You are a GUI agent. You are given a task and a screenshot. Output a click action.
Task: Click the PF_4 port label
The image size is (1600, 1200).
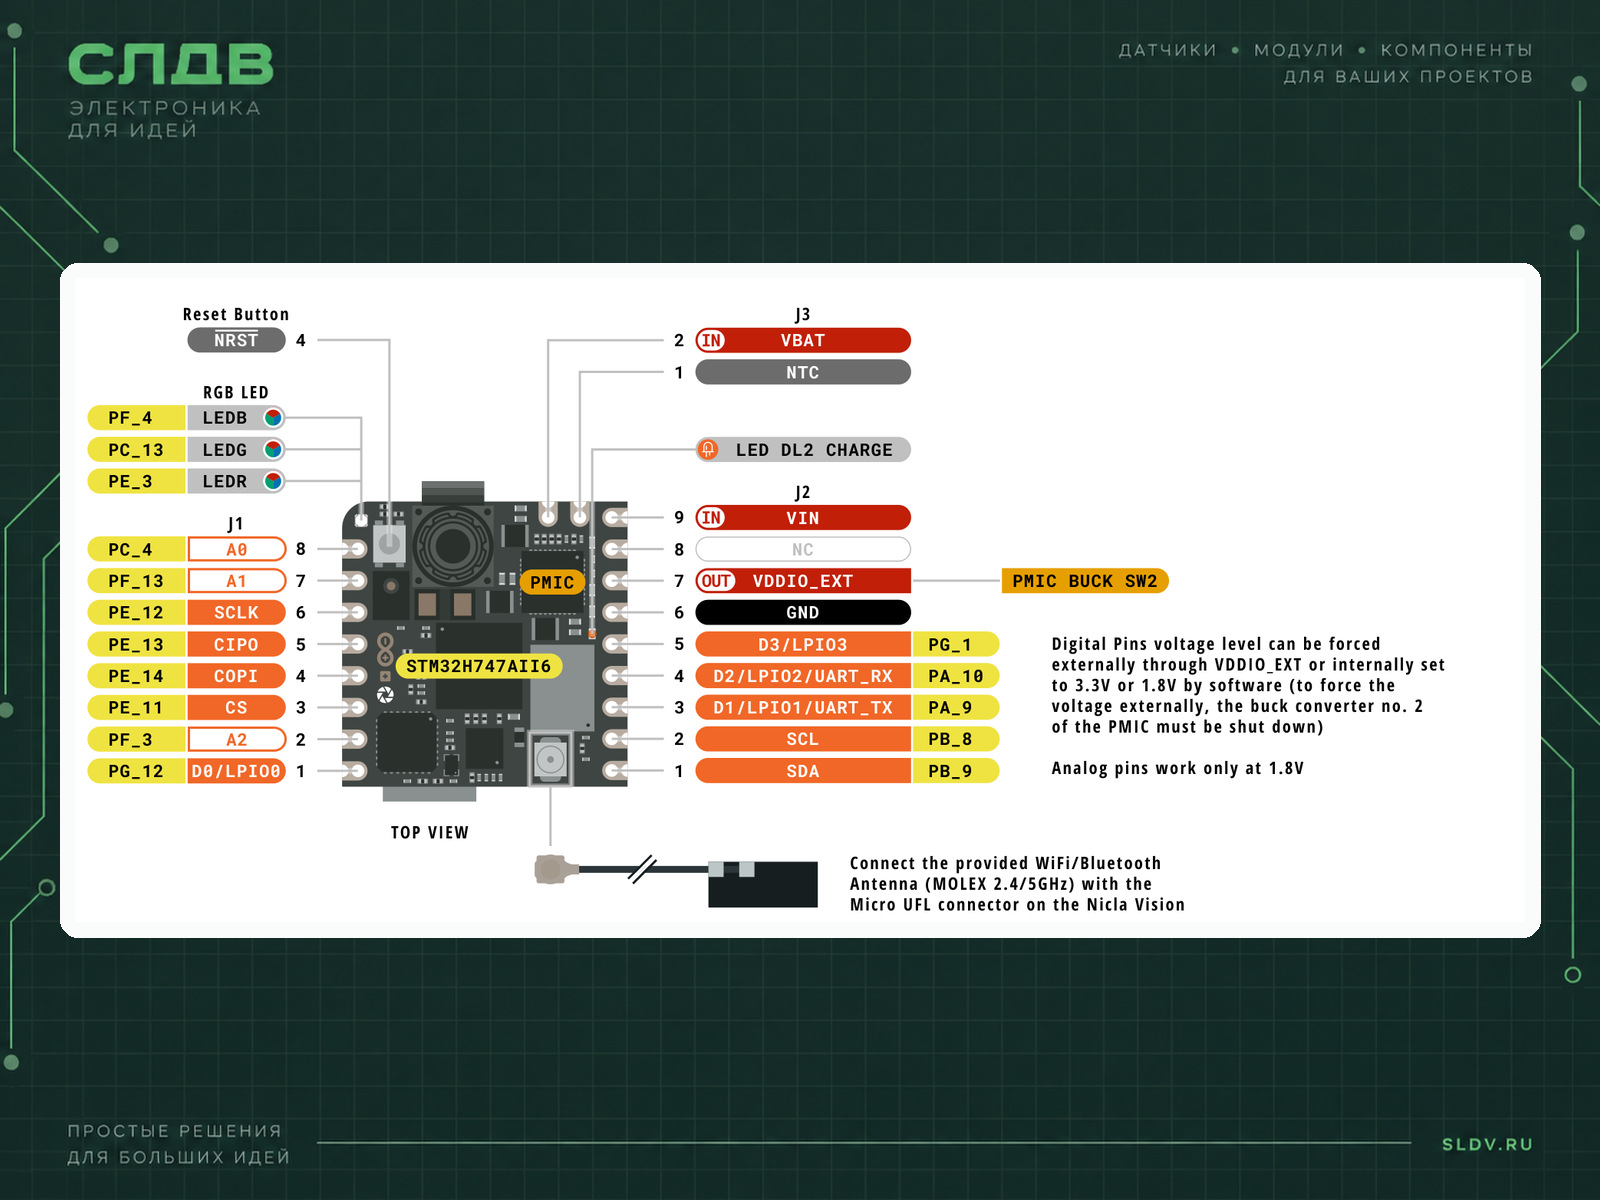[136, 418]
